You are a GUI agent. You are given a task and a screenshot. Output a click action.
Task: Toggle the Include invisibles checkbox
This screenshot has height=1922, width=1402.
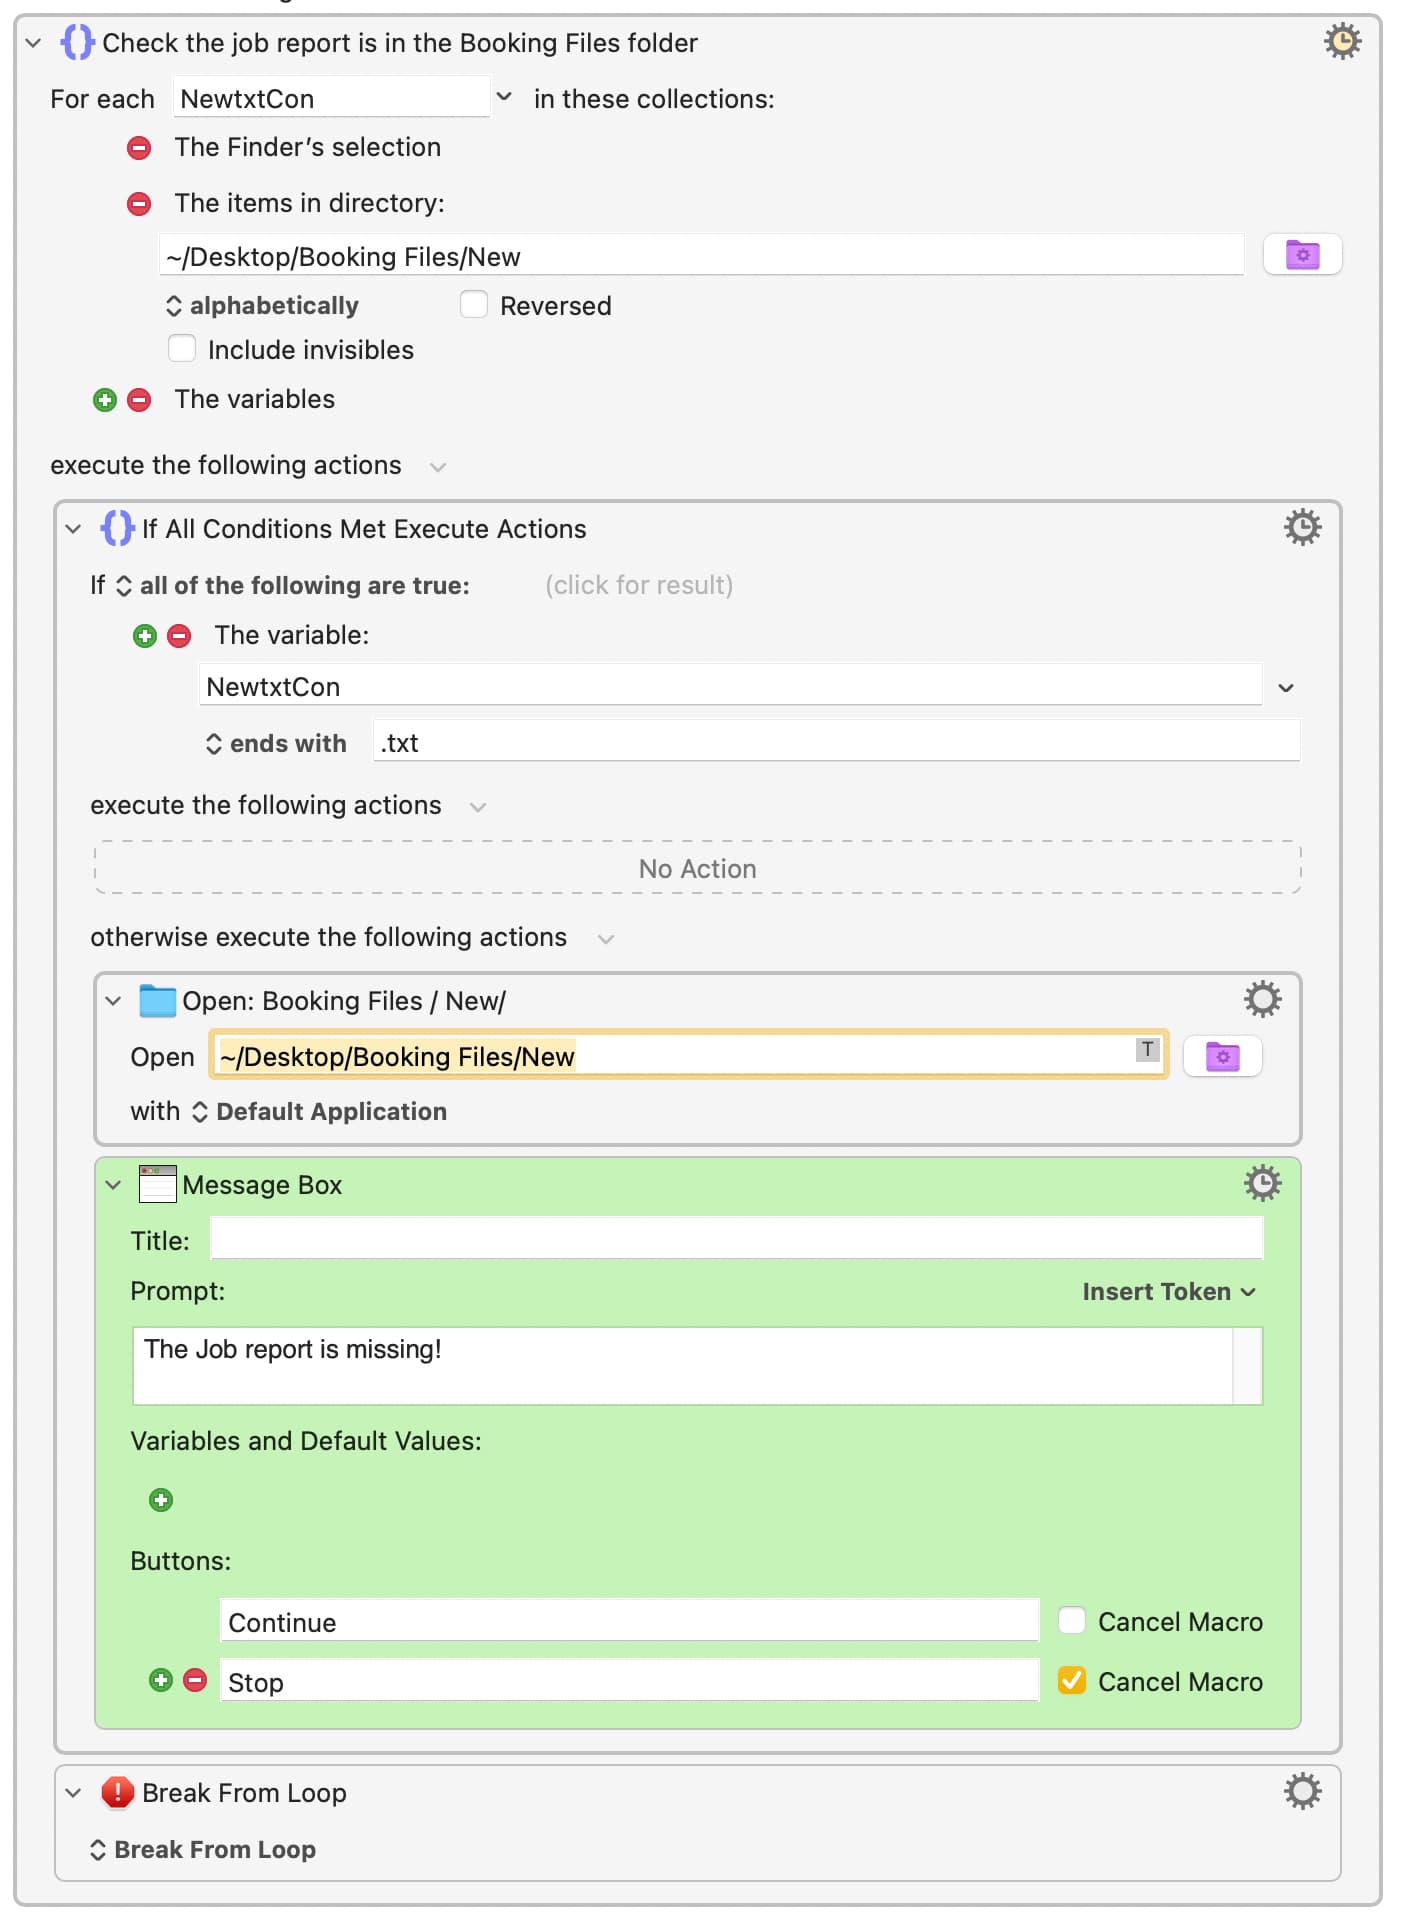pos(182,348)
